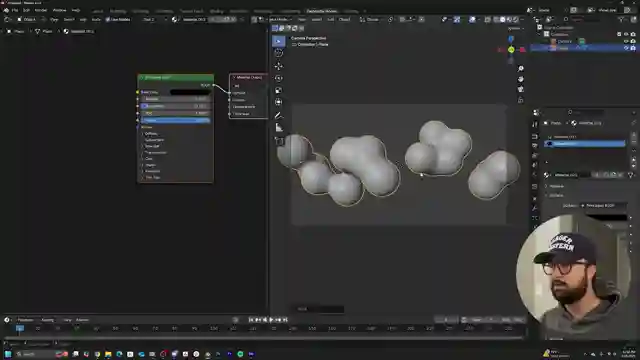Expand Specular section in Principled BSDF
This screenshot has height=360, width=640.
coord(151,146)
